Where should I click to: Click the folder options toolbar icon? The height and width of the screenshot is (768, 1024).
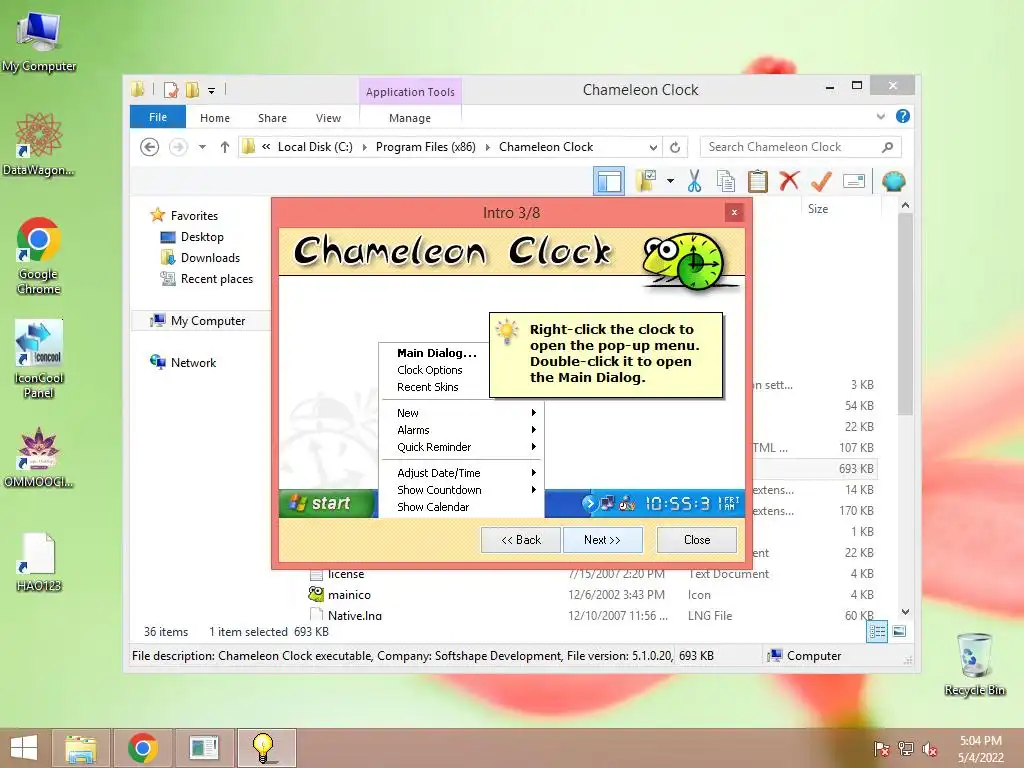point(646,181)
